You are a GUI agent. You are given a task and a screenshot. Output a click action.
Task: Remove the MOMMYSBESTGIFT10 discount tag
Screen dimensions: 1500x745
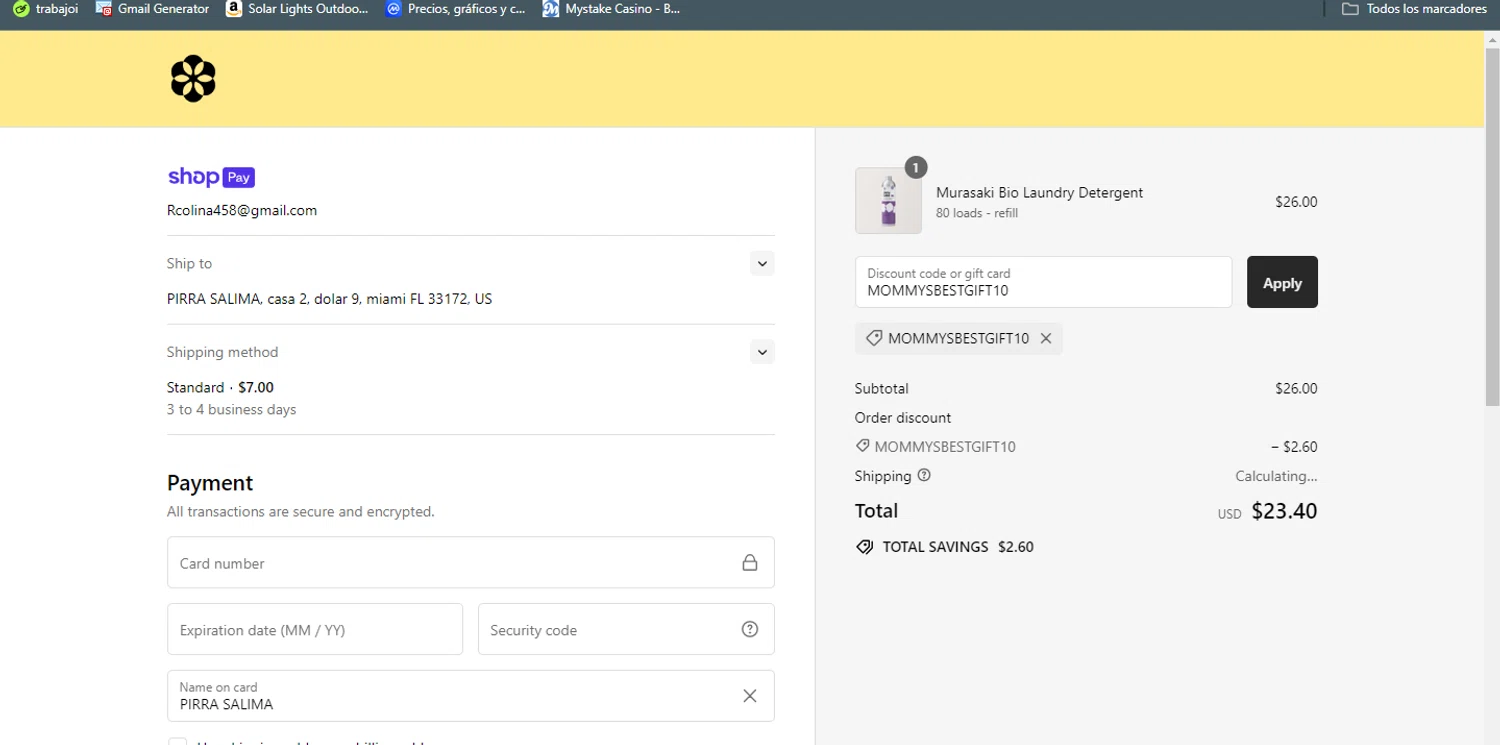click(1046, 338)
